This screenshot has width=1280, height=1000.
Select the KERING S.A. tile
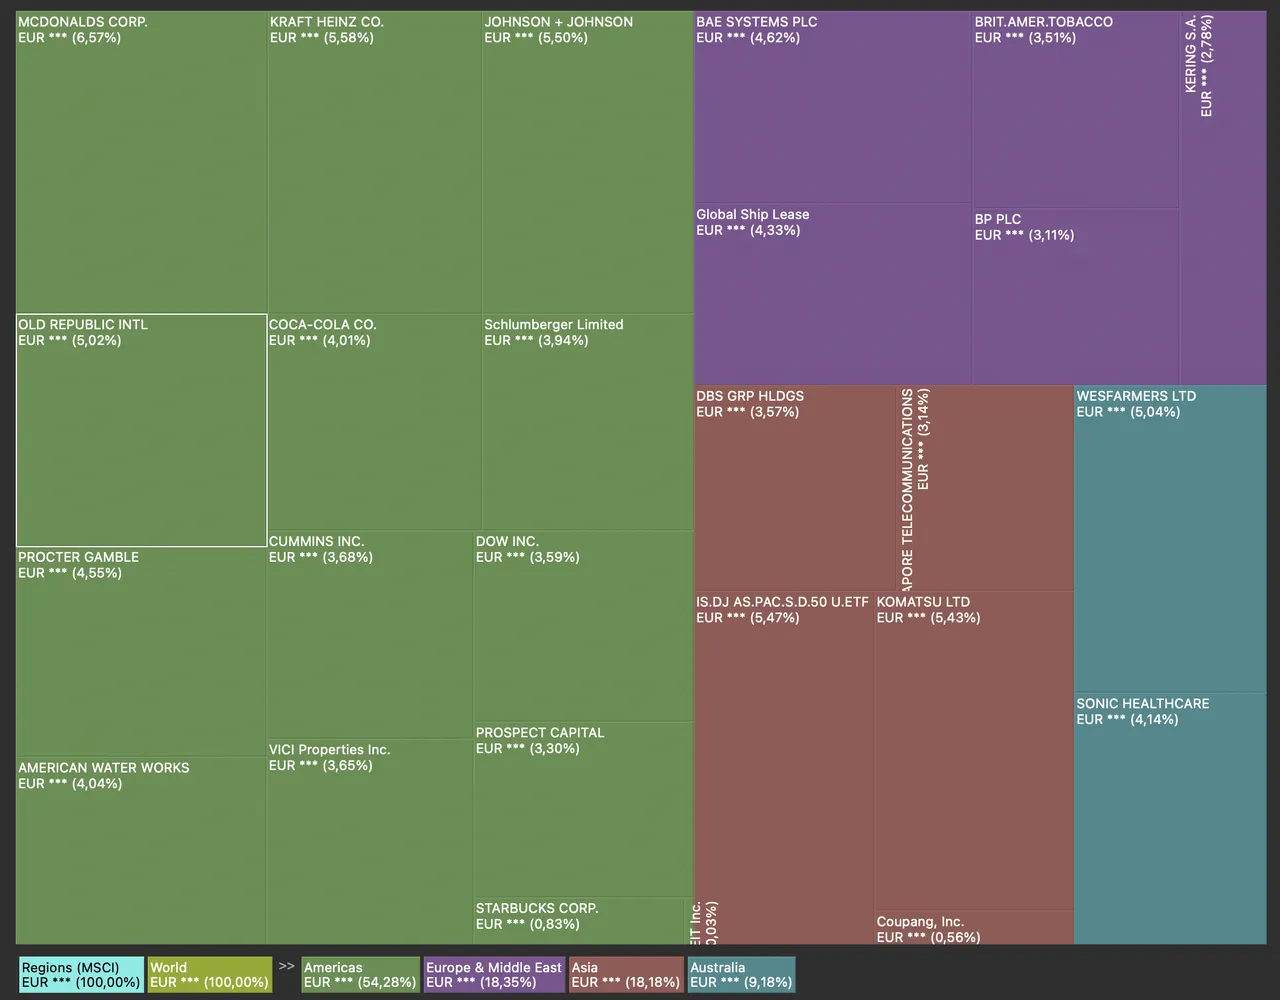tap(1223, 198)
